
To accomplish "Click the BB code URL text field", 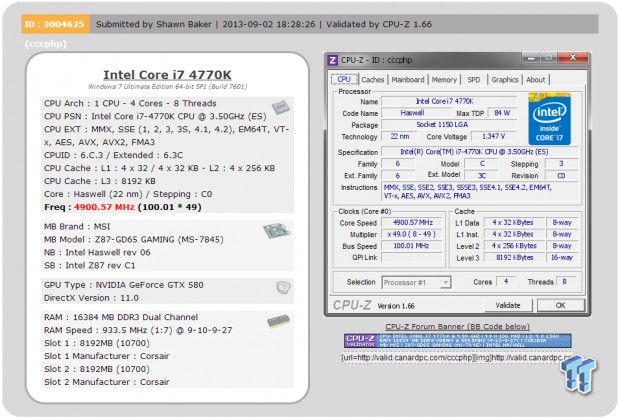I will pyautogui.click(x=457, y=357).
